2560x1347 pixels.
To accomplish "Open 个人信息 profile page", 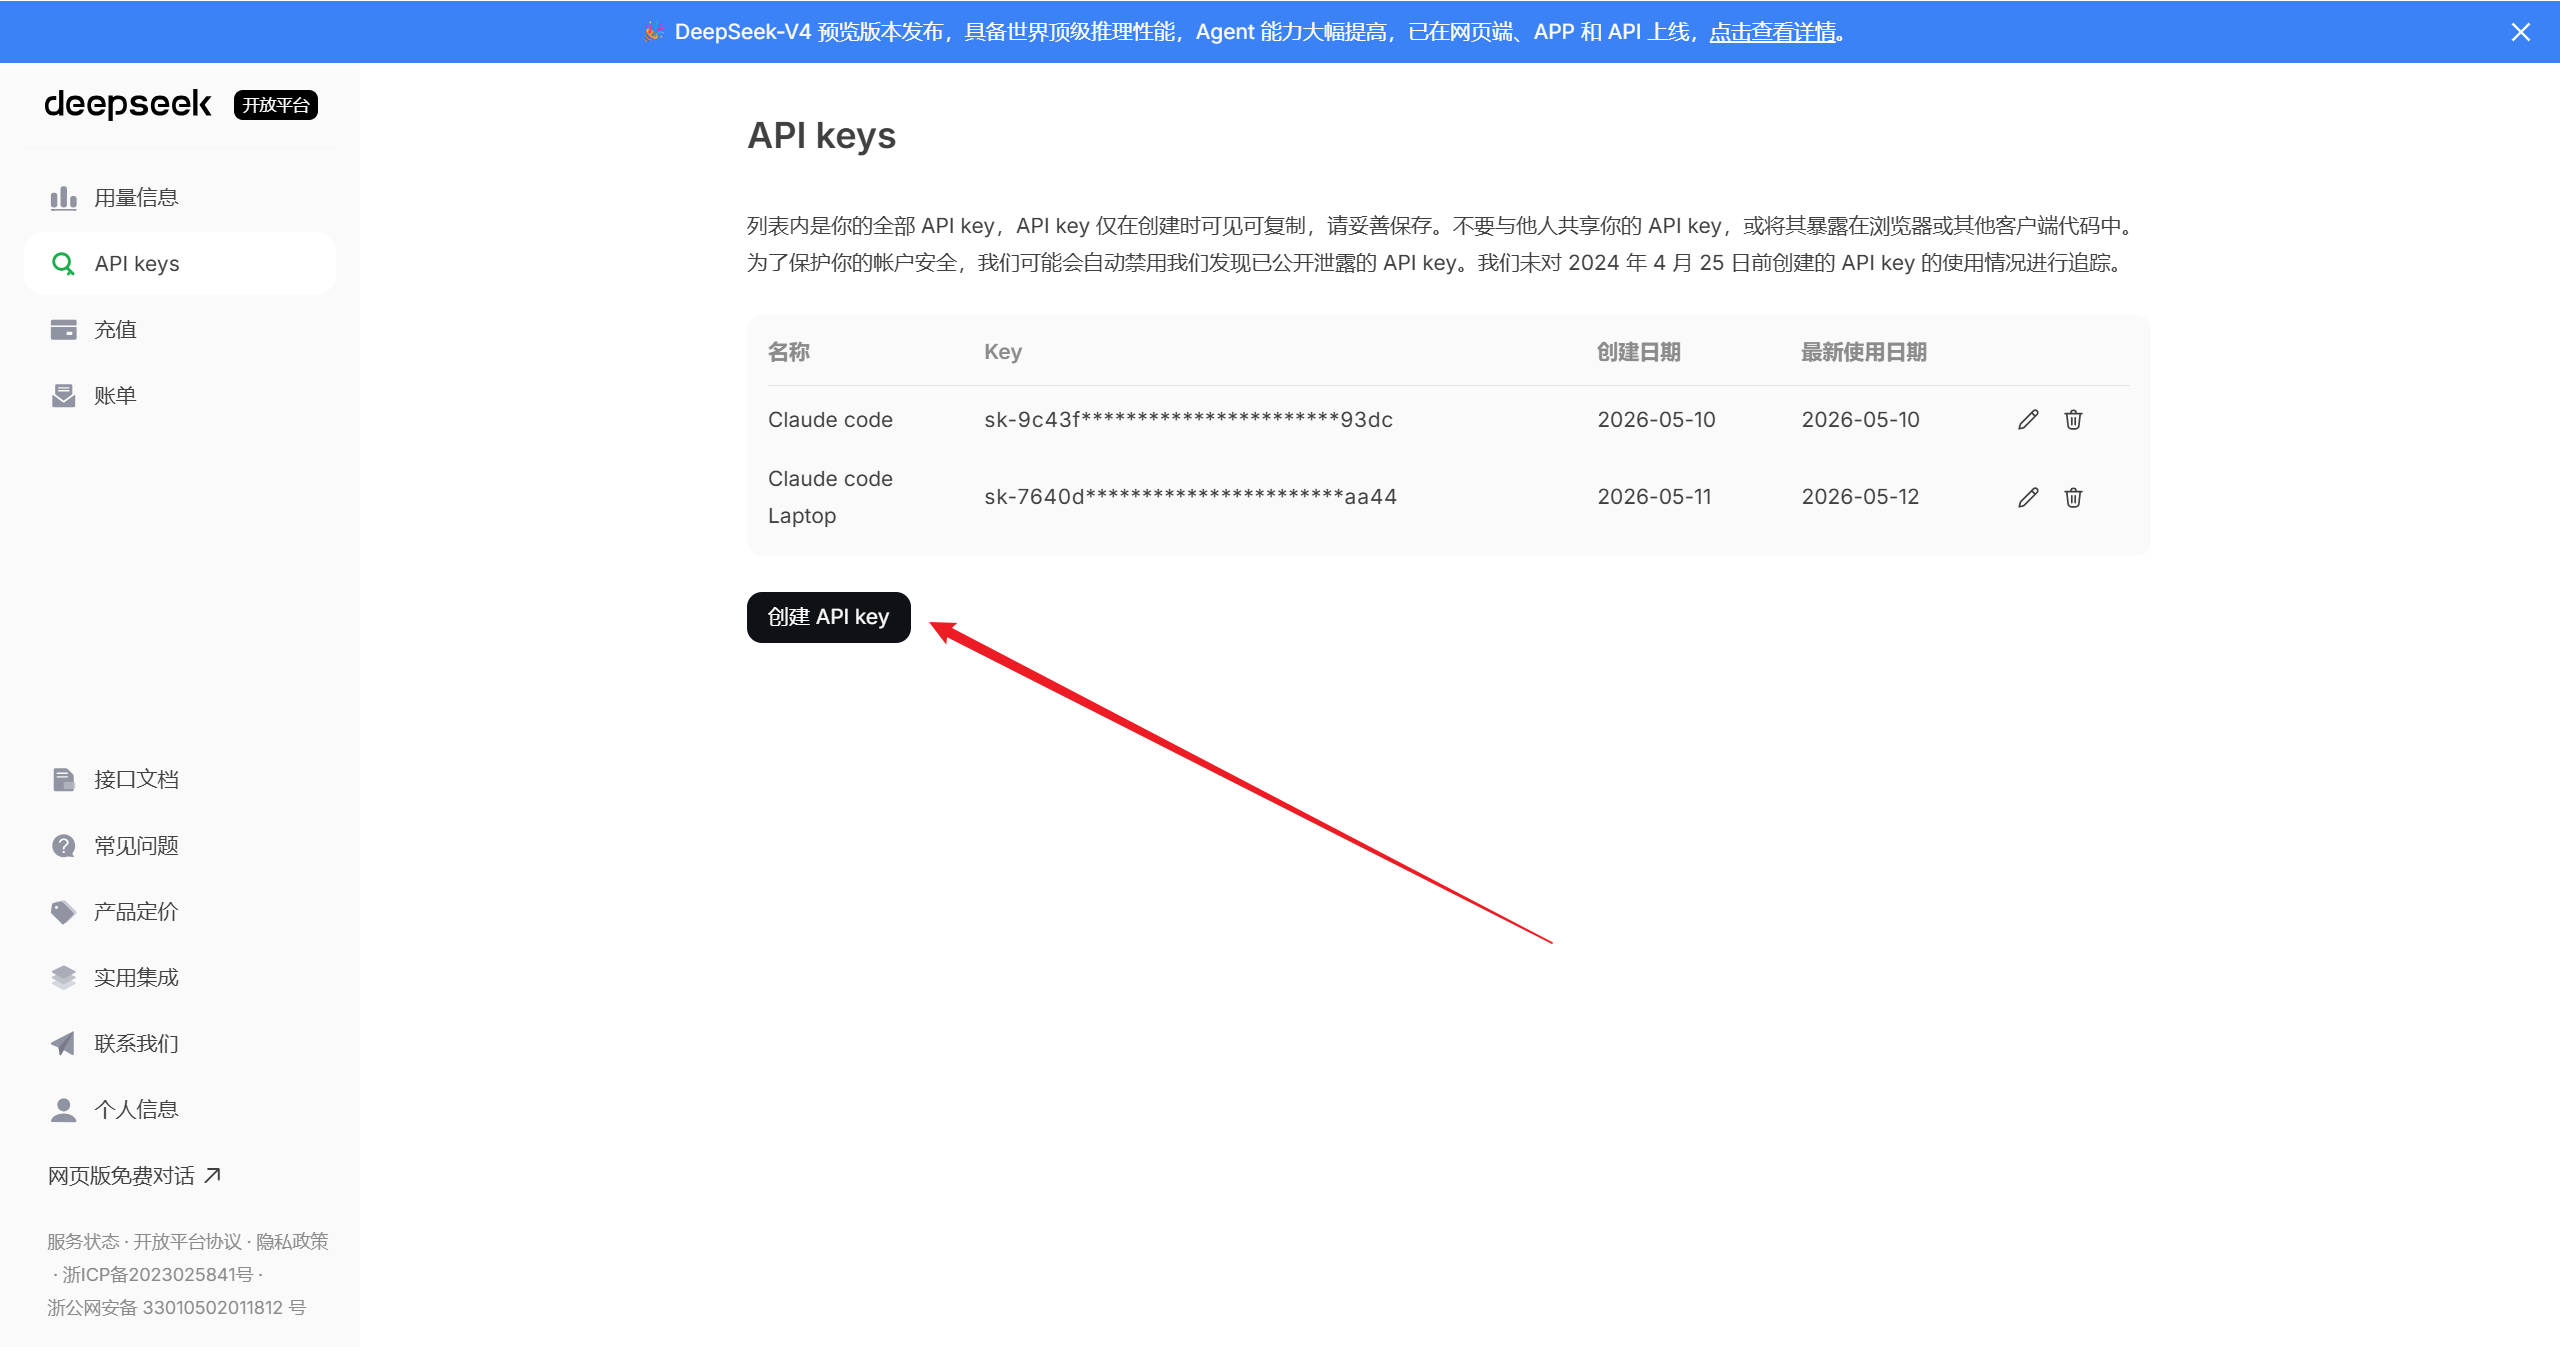I will tap(180, 1110).
